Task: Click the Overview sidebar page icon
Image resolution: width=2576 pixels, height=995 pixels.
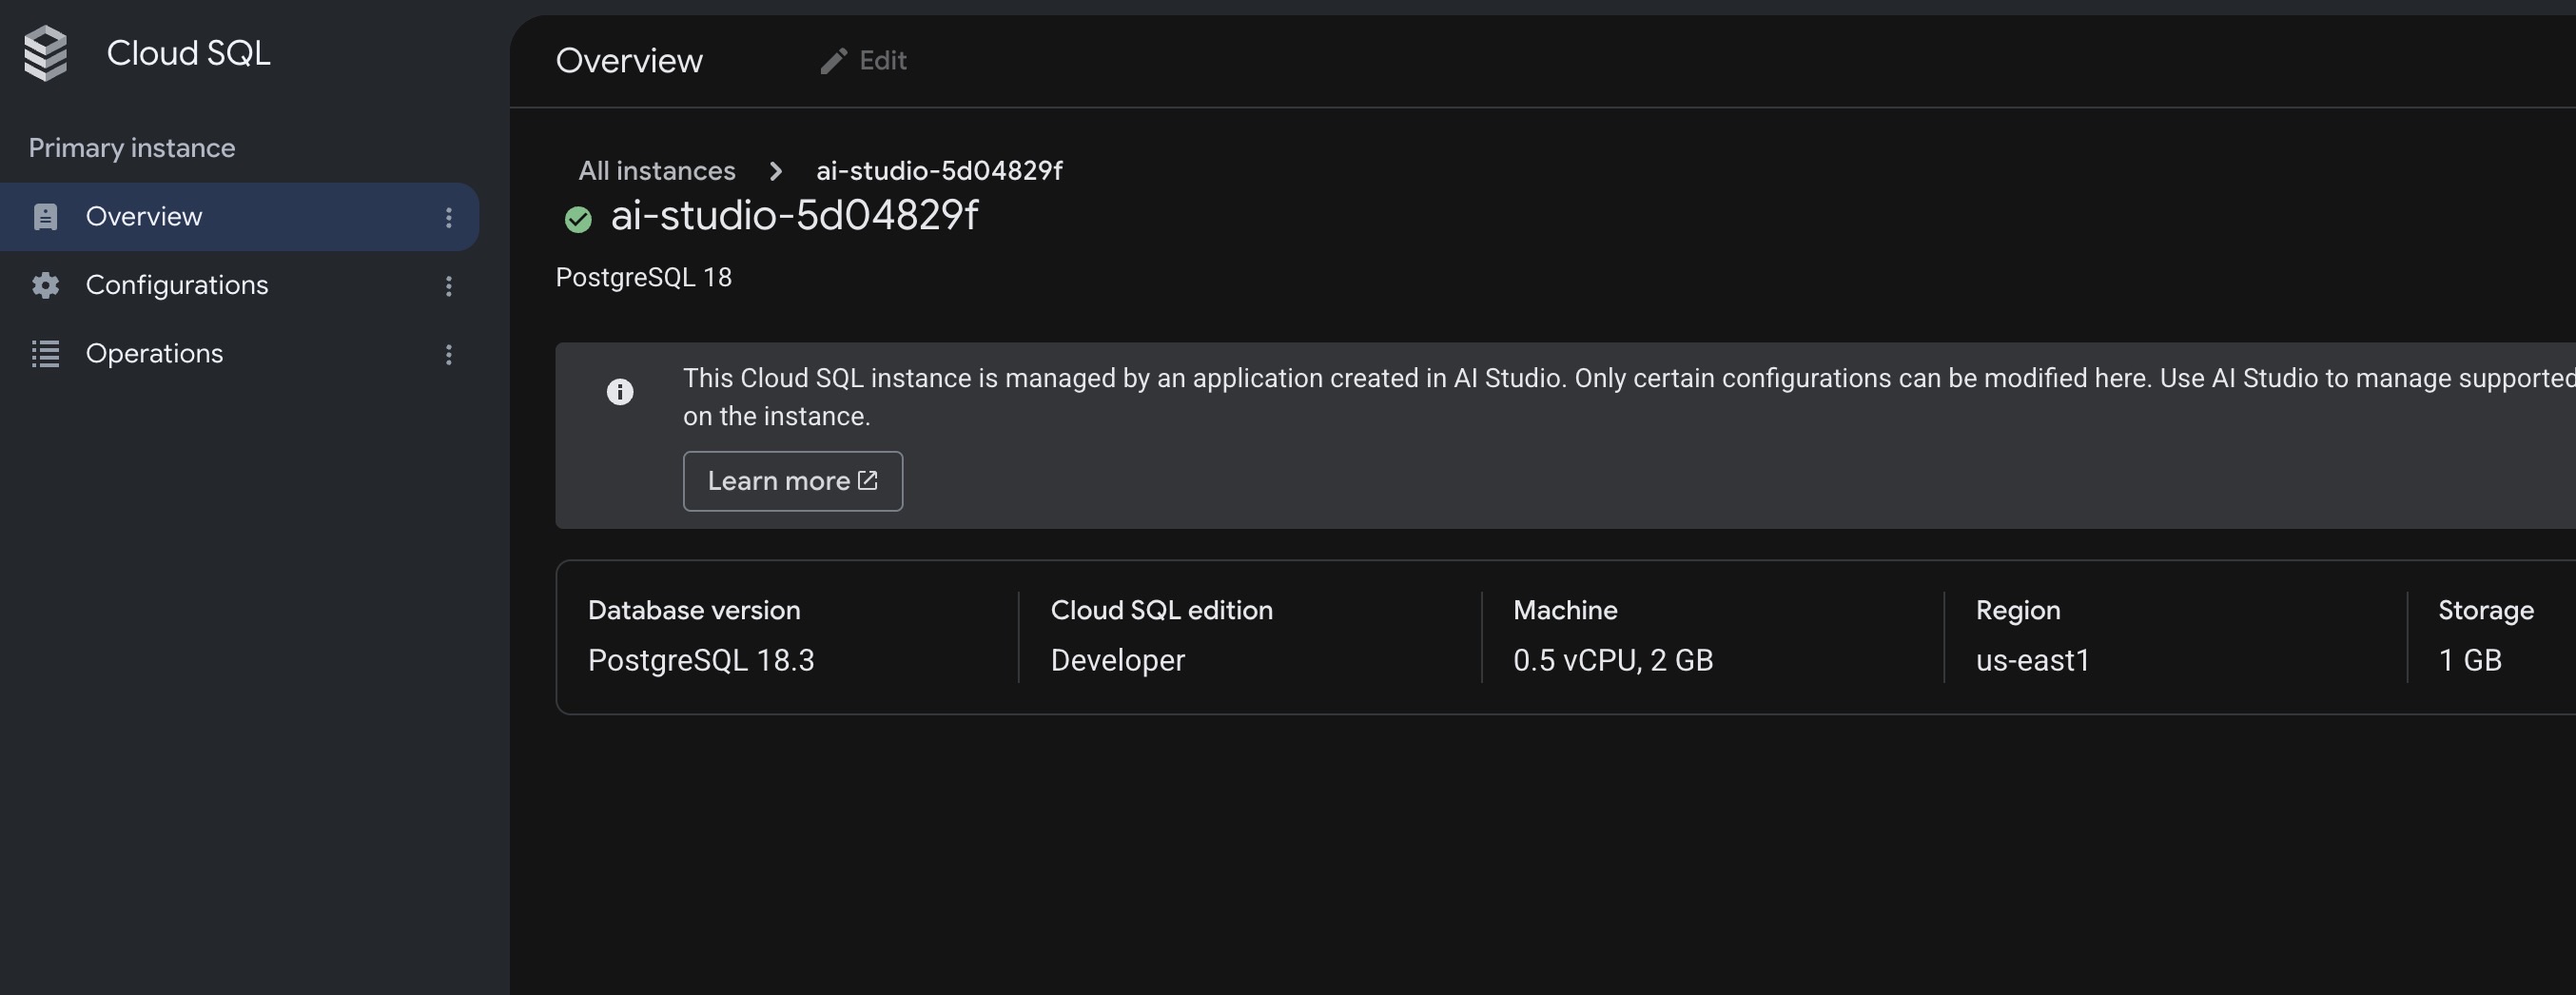Action: tap(45, 217)
